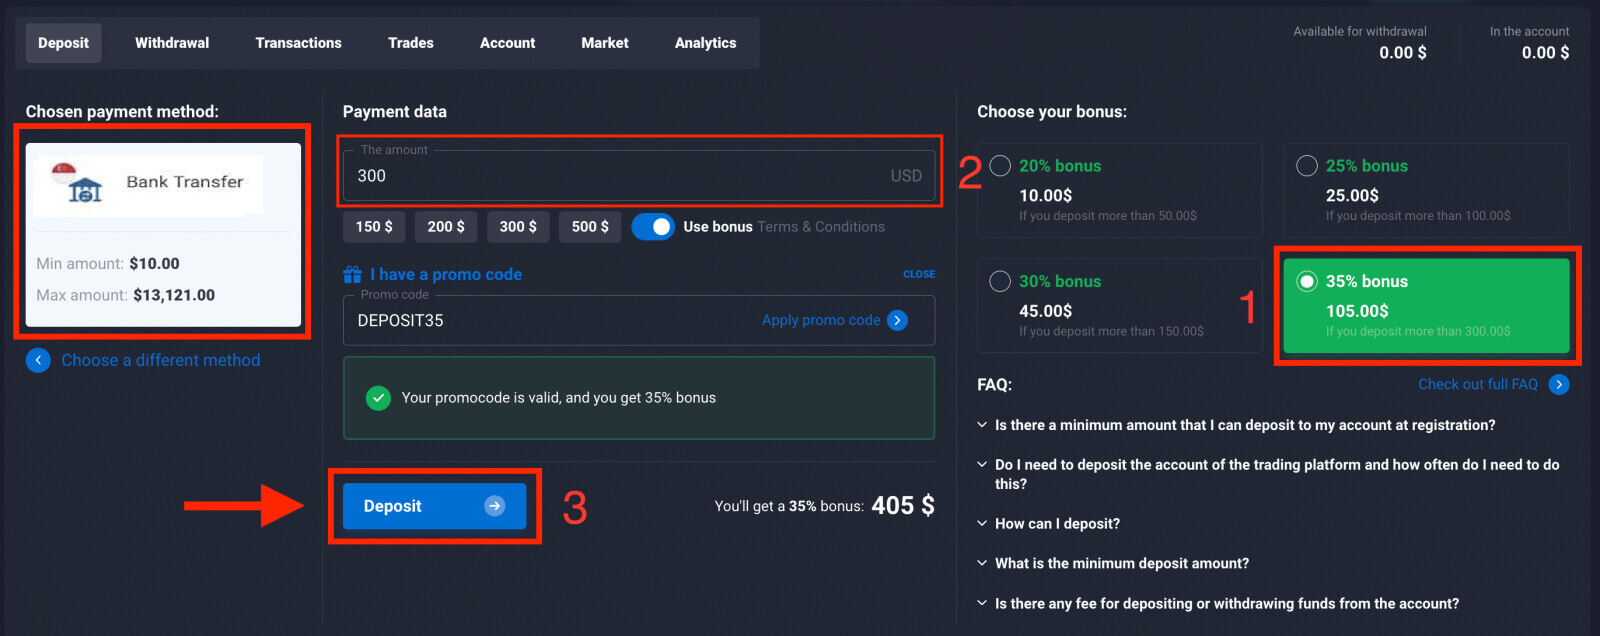Open the Terms & Conditions link
The height and width of the screenshot is (636, 1600).
[820, 227]
